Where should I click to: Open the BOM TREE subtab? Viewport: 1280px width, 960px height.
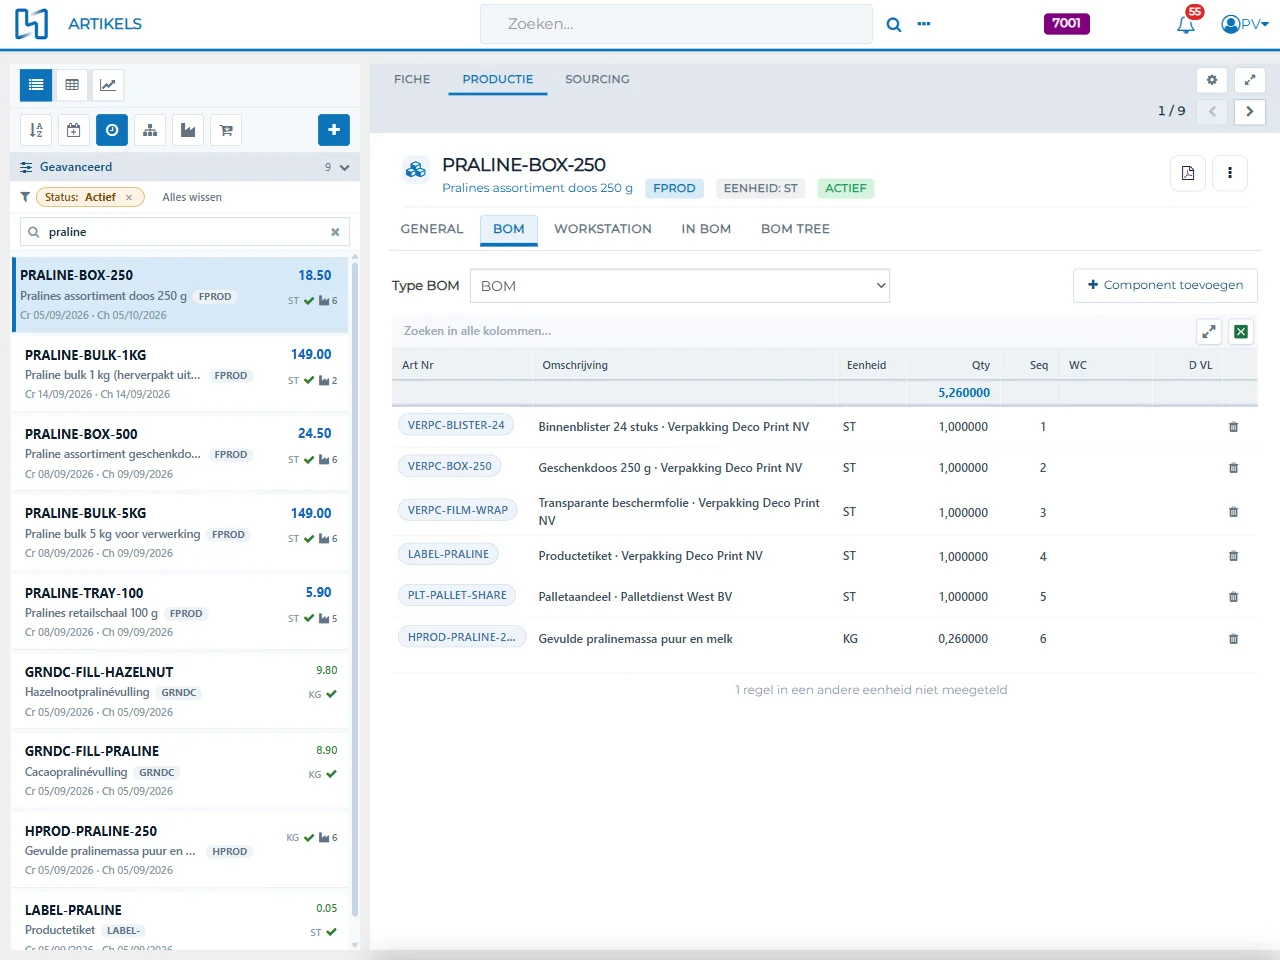point(795,229)
